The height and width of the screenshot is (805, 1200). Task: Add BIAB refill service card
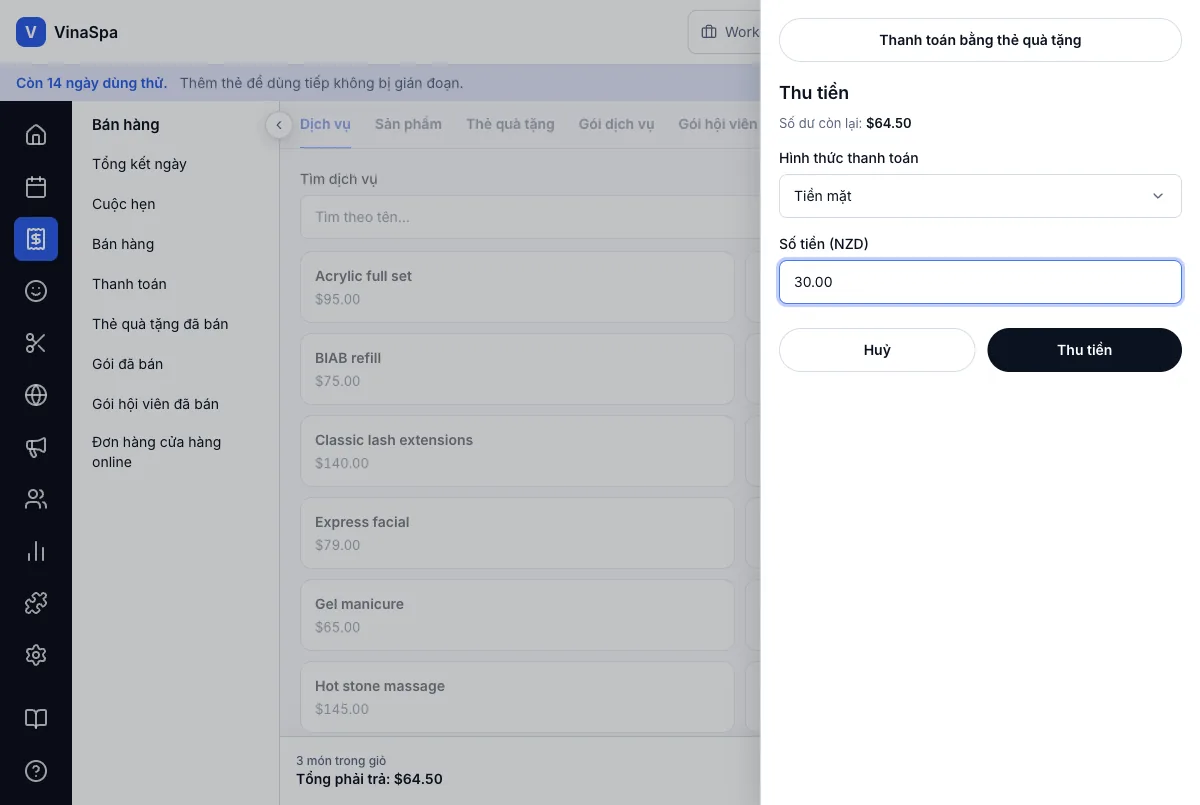tap(517, 369)
